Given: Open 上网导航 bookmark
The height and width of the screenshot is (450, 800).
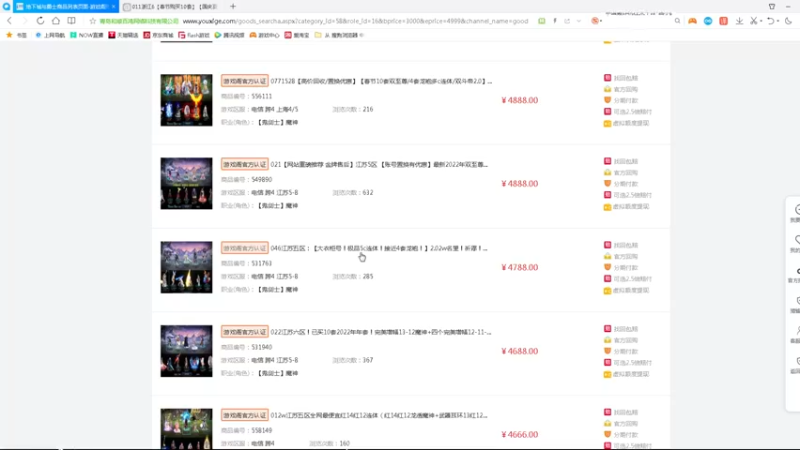Looking at the screenshot, I should [x=50, y=35].
